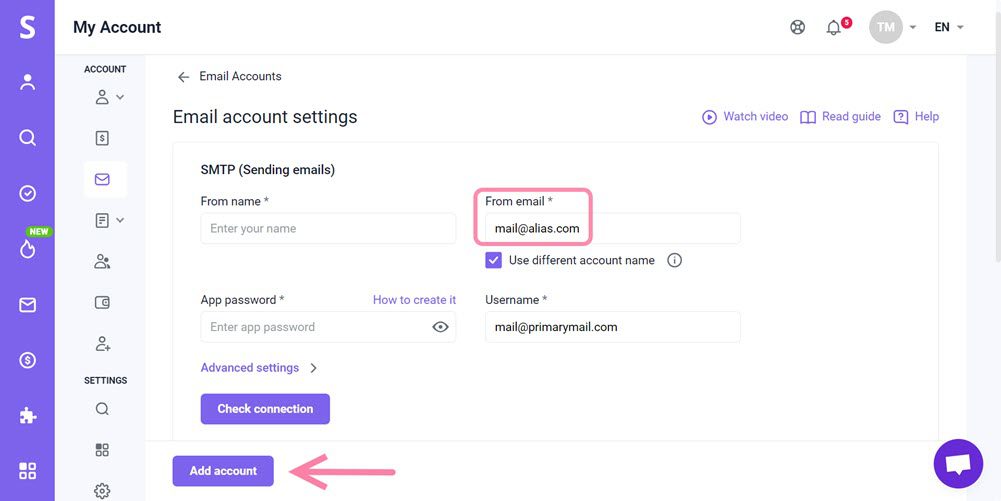1001x501 pixels.
Task: Toggle app password visibility eye icon
Action: (440, 327)
